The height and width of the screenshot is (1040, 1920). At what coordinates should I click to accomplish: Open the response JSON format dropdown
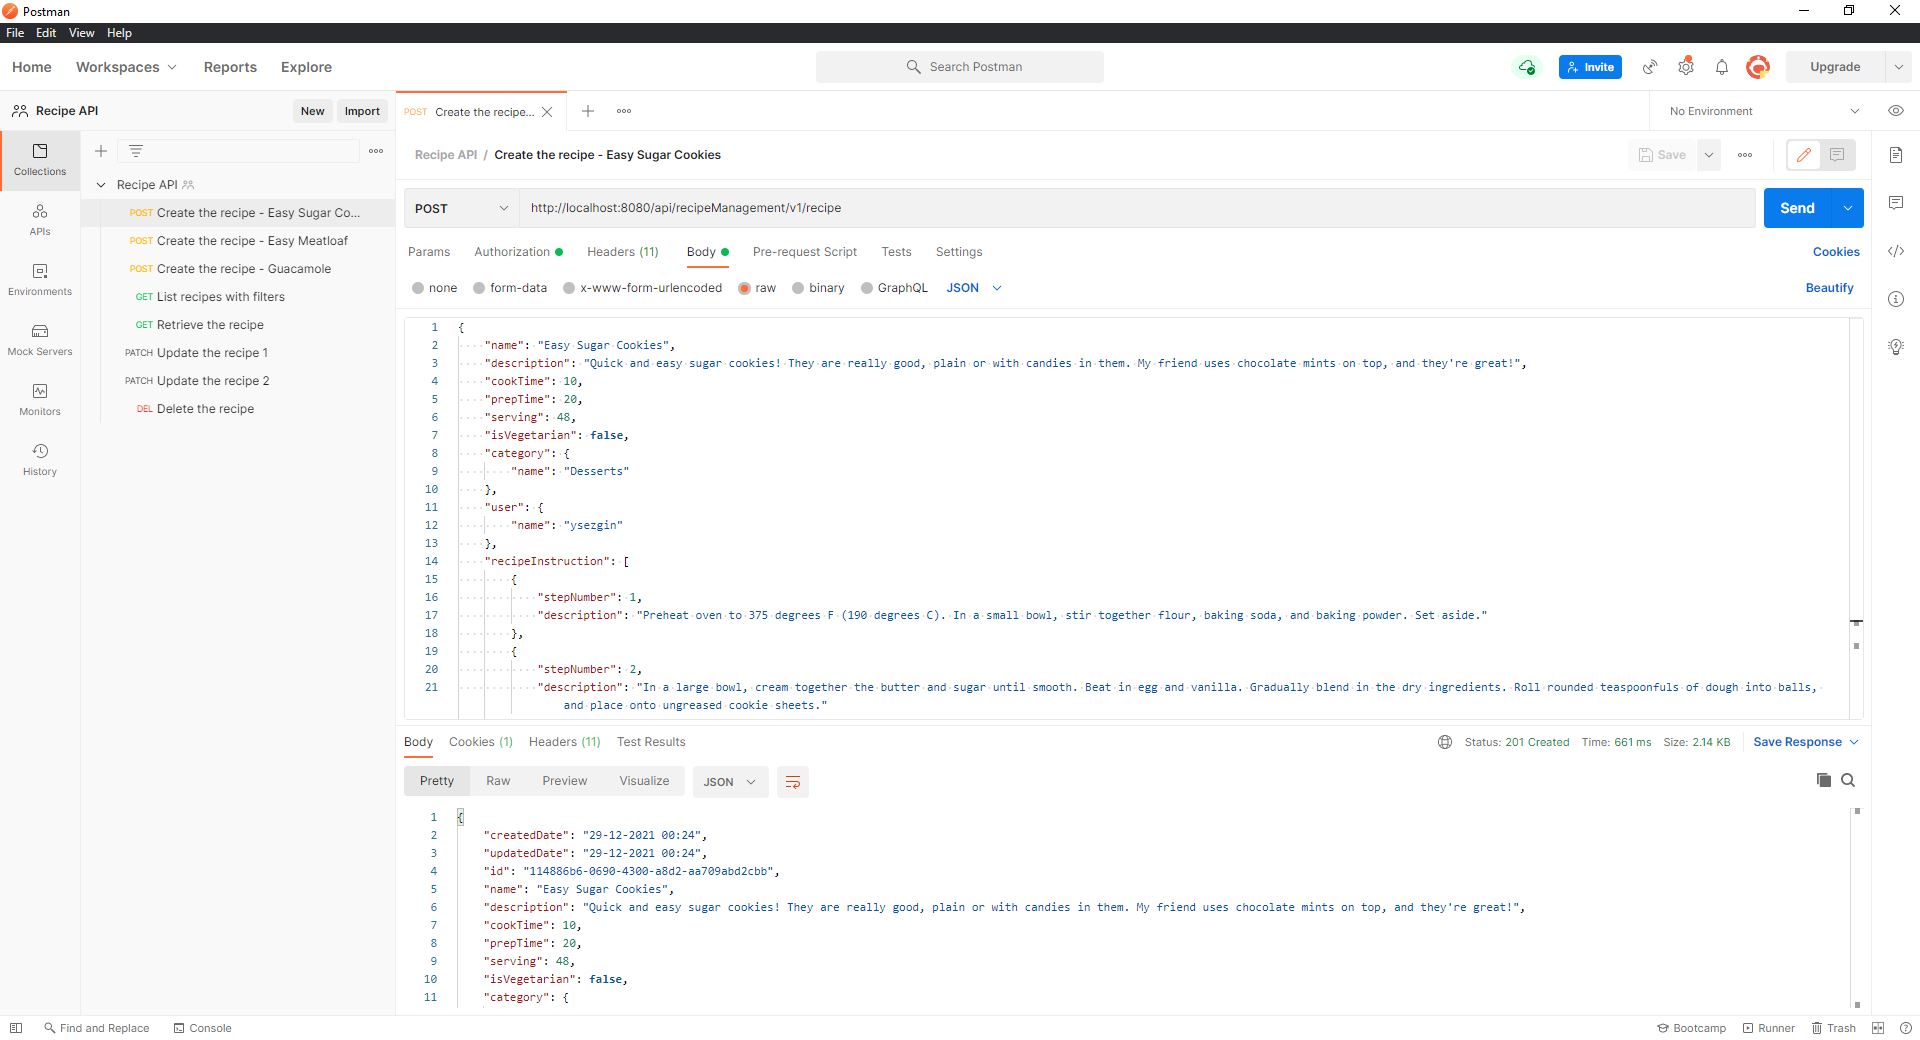pos(730,782)
